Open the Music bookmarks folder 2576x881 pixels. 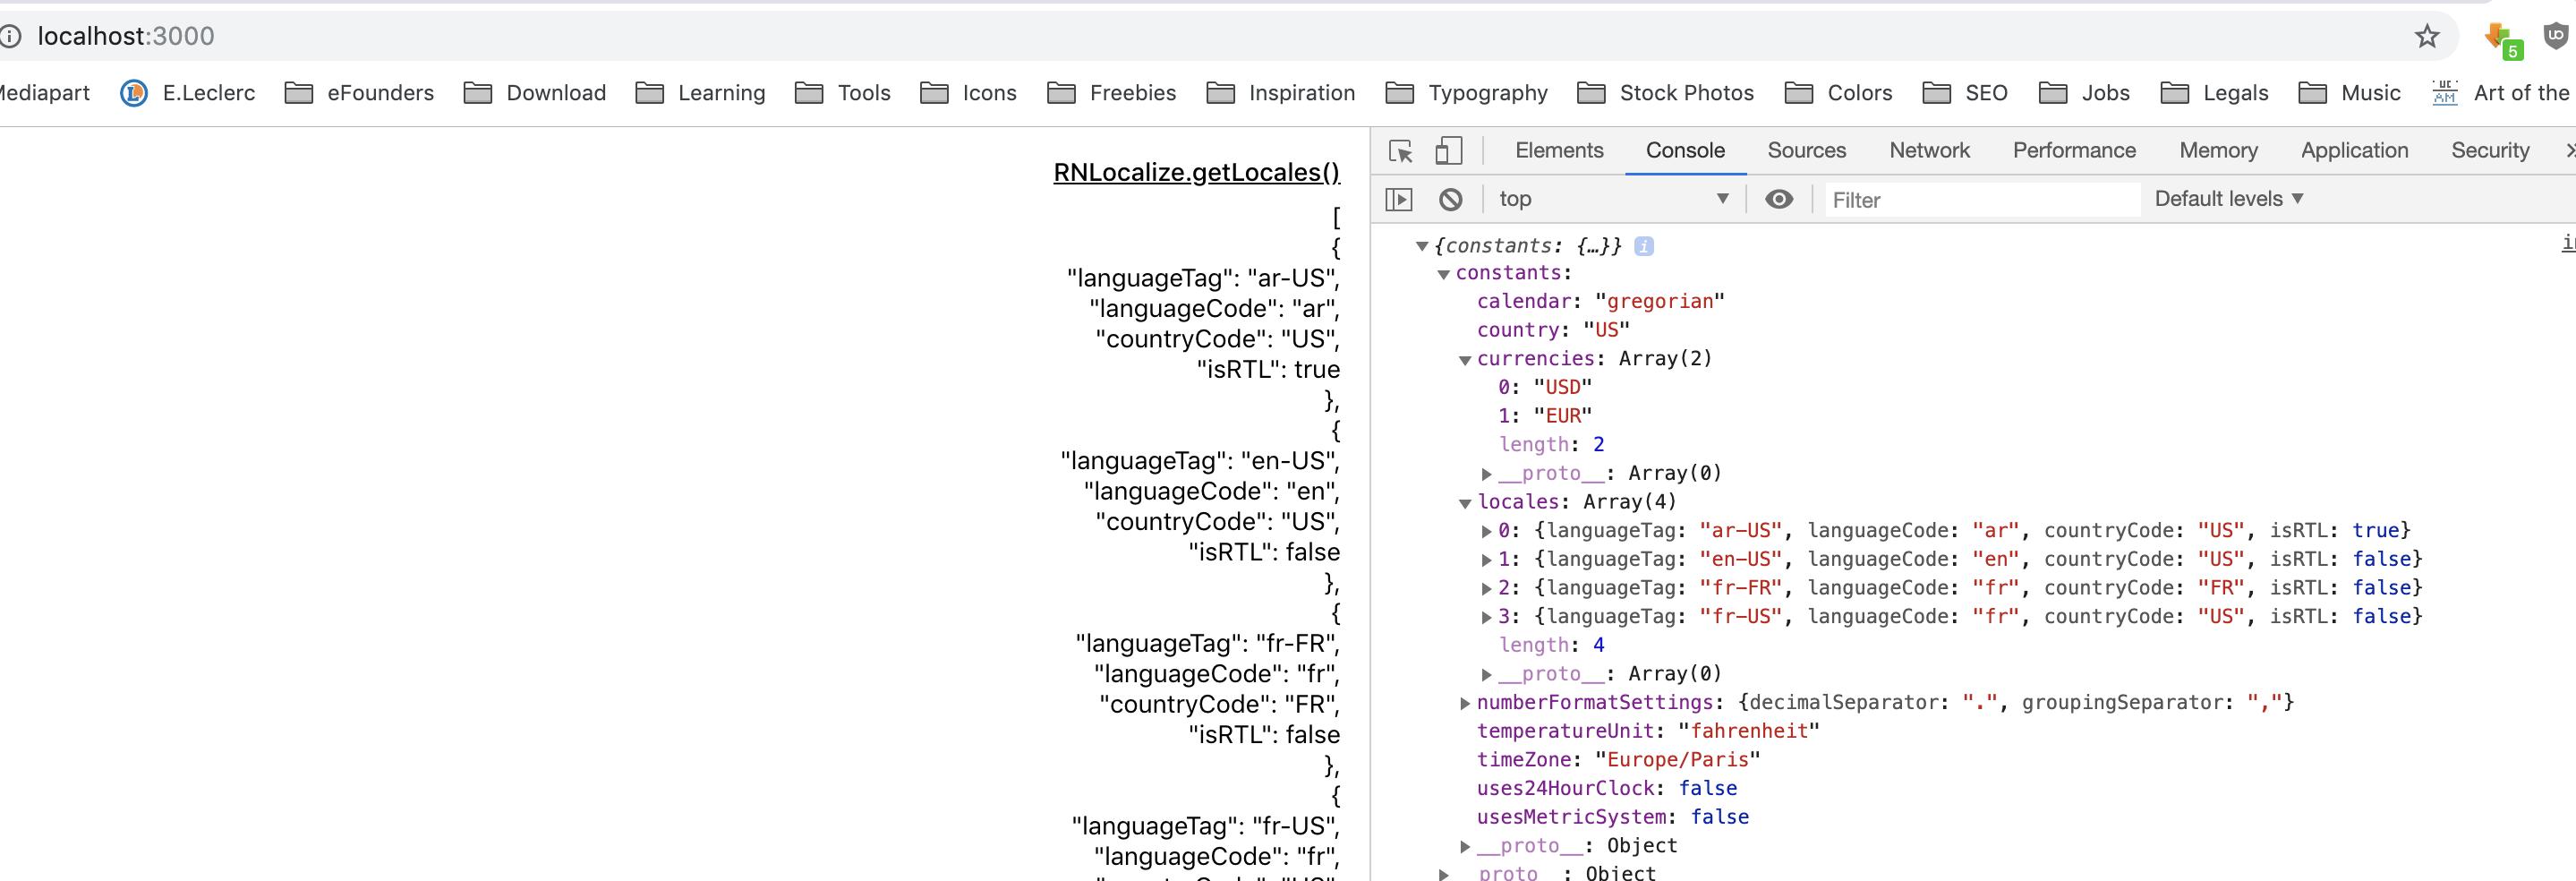tap(2349, 93)
